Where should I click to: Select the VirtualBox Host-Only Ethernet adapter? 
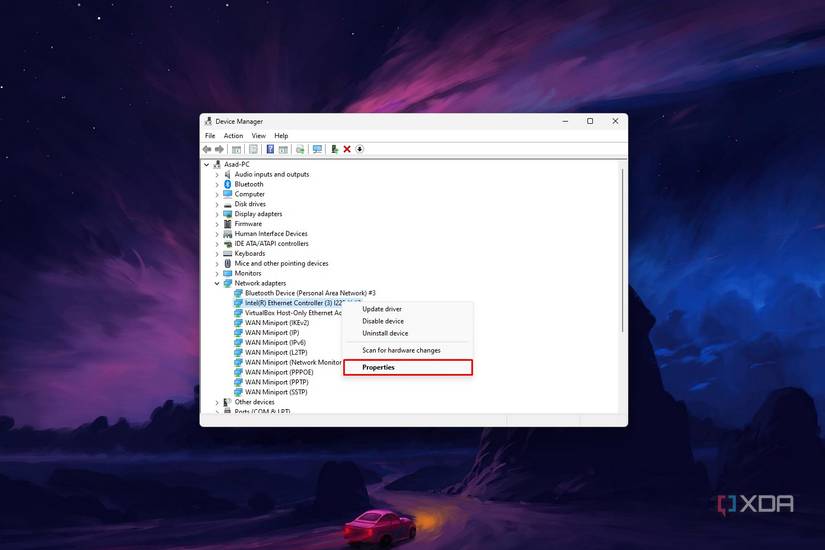click(293, 313)
